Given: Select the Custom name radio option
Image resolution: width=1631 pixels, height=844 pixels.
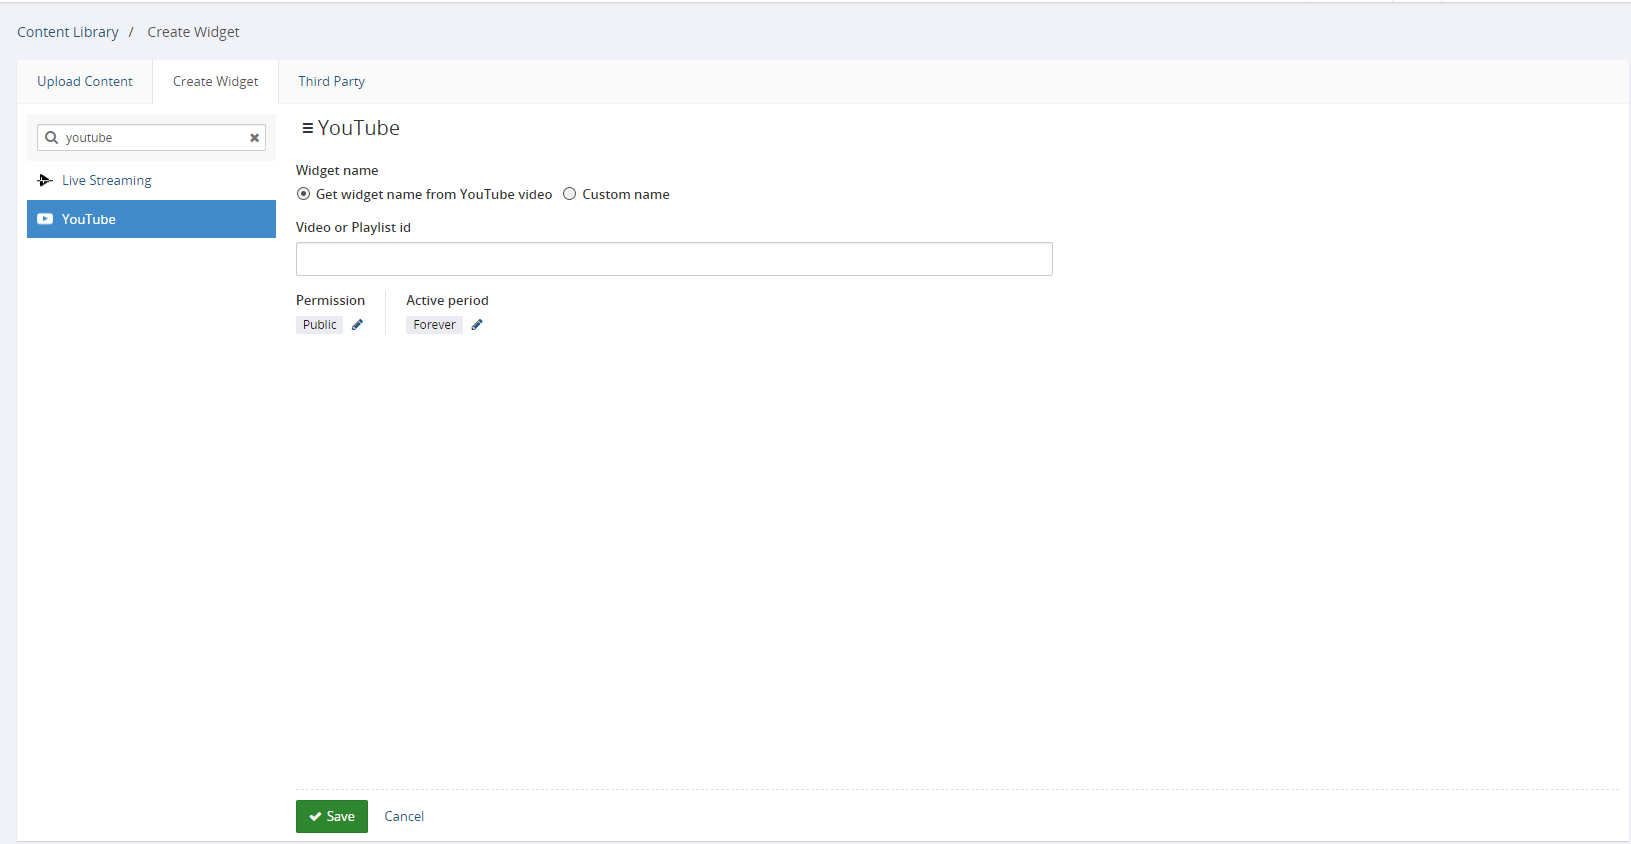Looking at the screenshot, I should [x=569, y=194].
